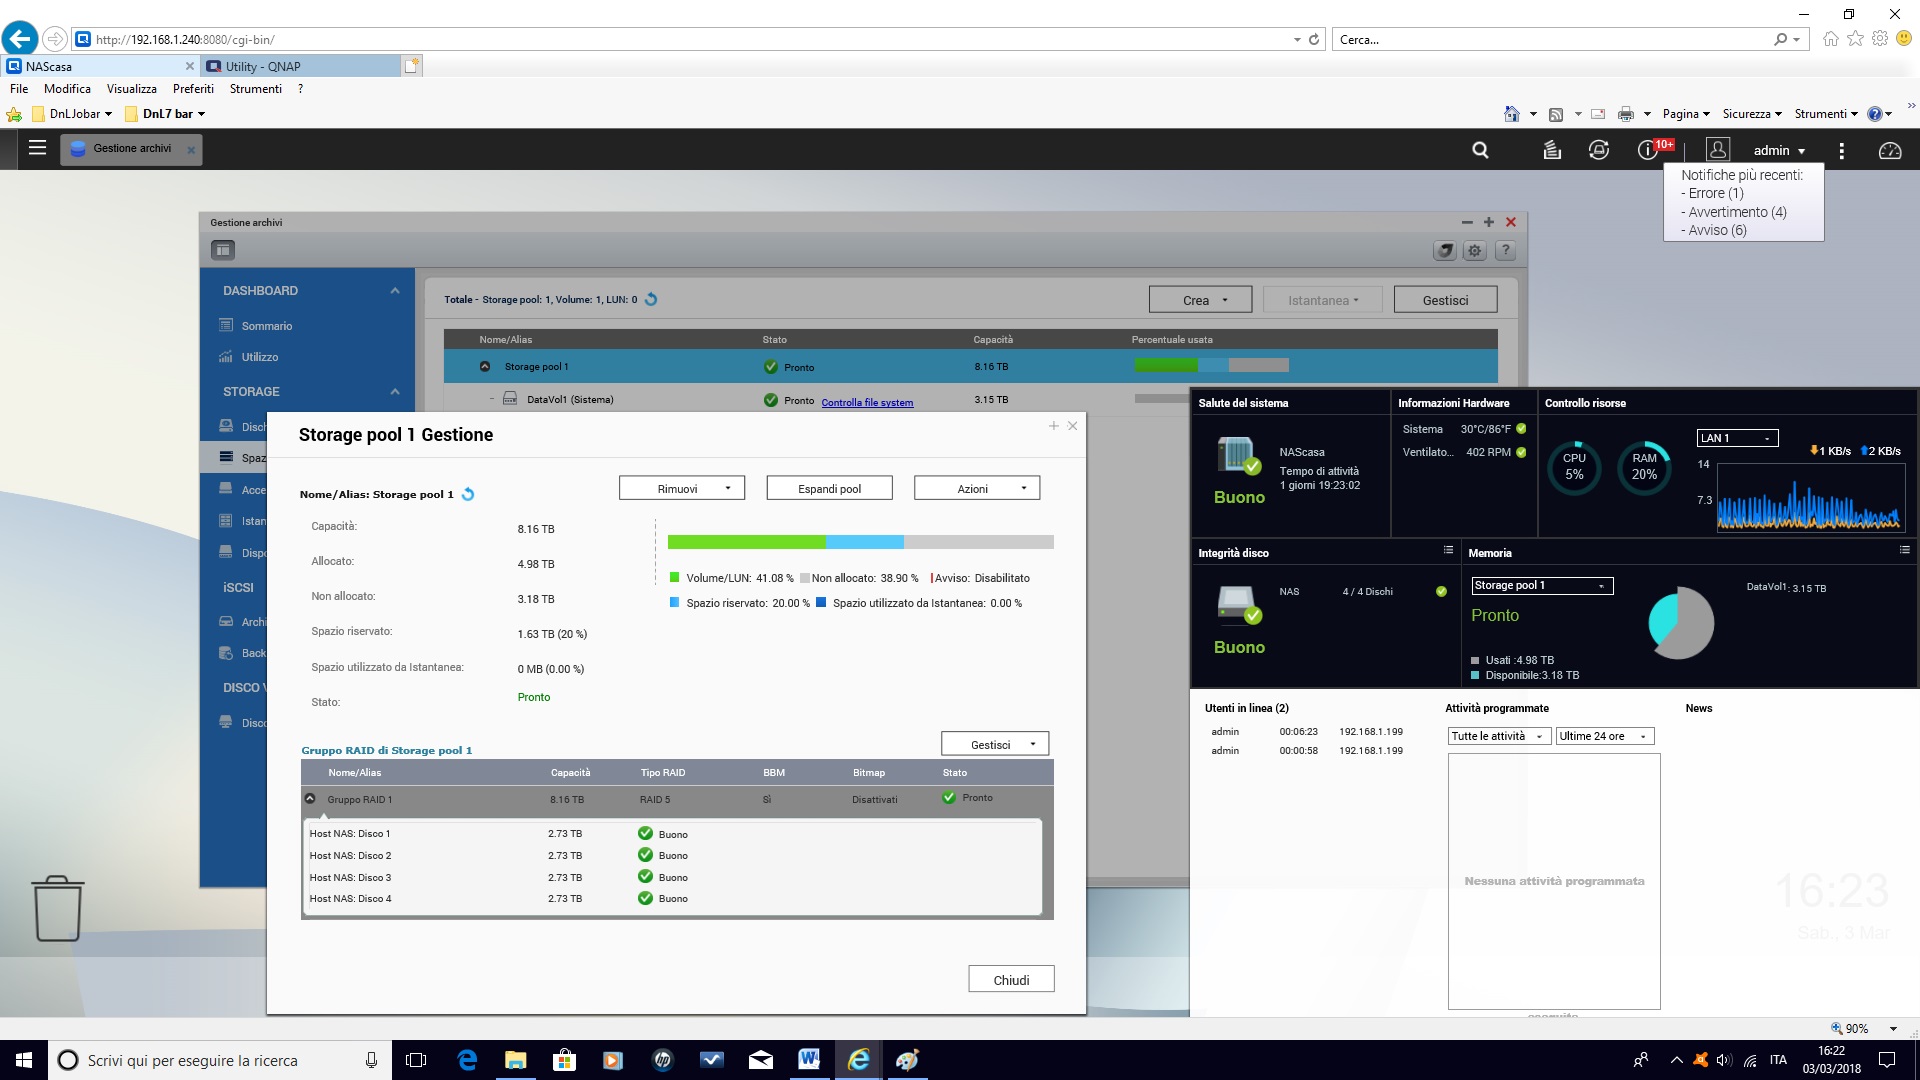Open event notifications icon with 10+ badge
The height and width of the screenshot is (1080, 1920).
click(1648, 150)
